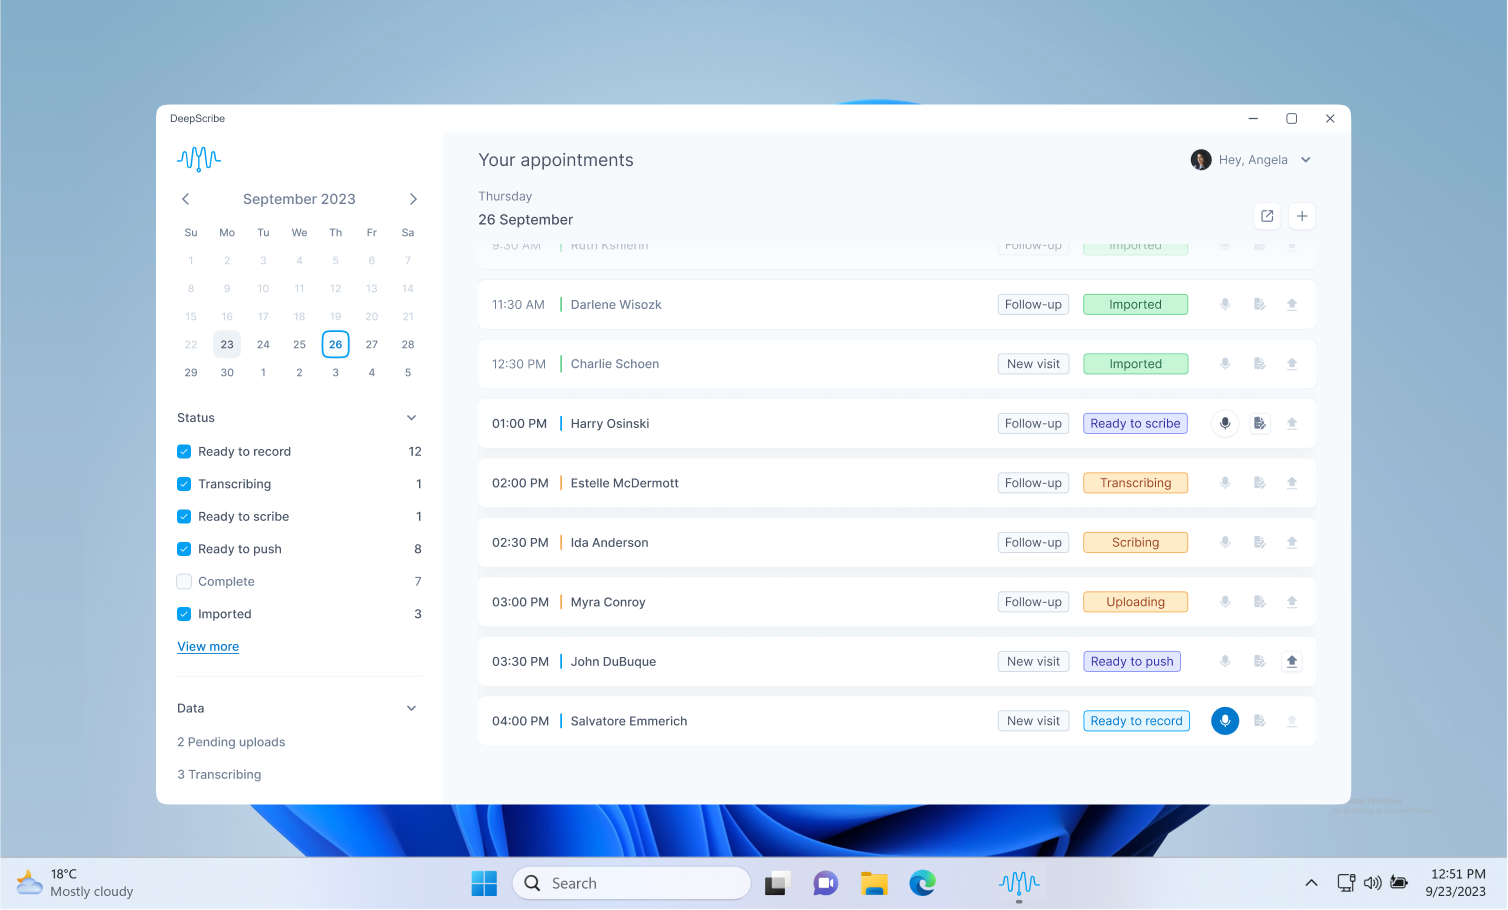Uncheck Transcribing status filter
Screen dimensions: 1508x910
pyautogui.click(x=184, y=484)
